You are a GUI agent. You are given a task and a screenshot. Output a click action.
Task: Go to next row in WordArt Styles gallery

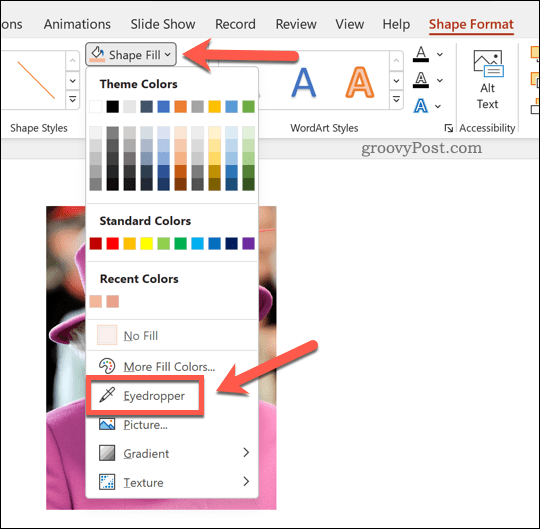[396, 81]
